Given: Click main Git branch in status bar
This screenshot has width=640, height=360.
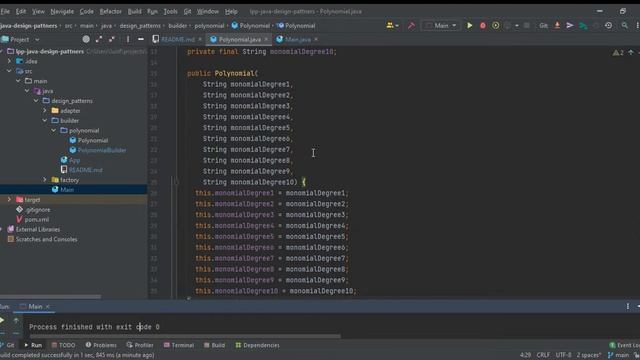Looking at the screenshot, I should tap(618, 355).
